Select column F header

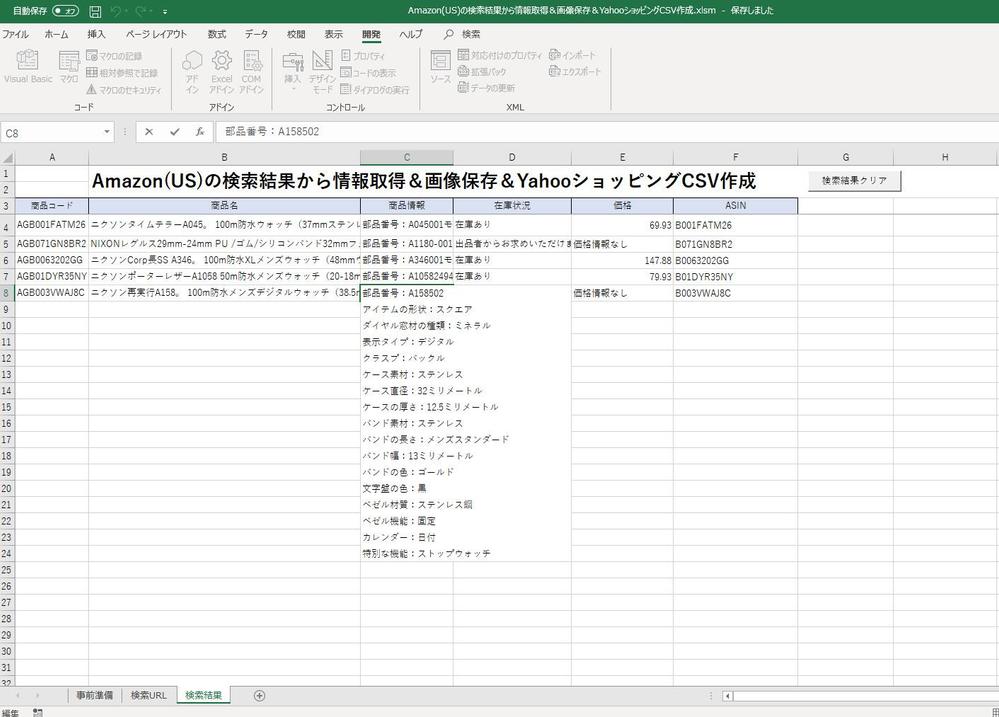tap(735, 157)
